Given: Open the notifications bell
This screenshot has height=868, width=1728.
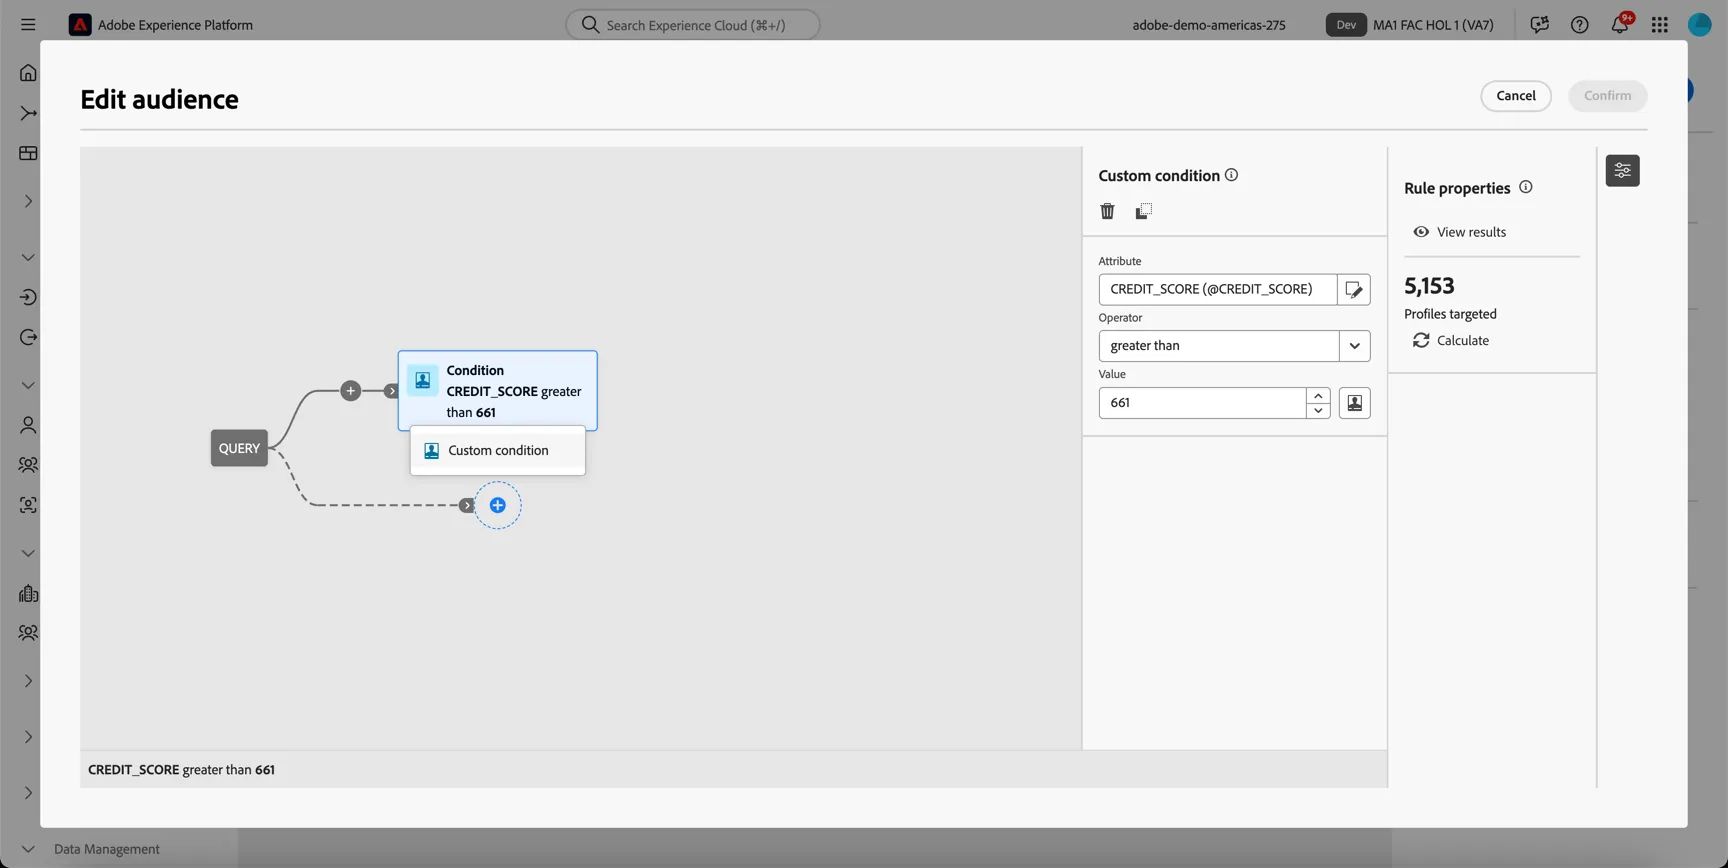Looking at the screenshot, I should [x=1619, y=25].
